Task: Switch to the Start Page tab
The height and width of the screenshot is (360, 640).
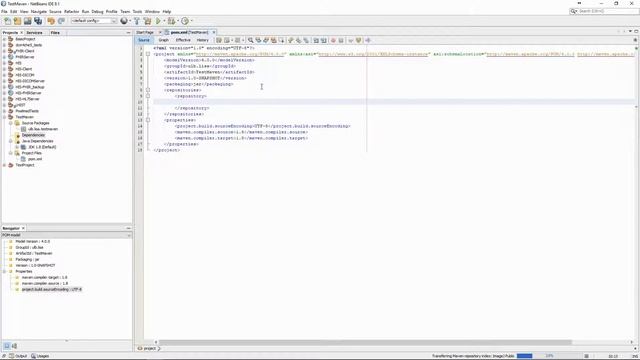Action: 145,32
